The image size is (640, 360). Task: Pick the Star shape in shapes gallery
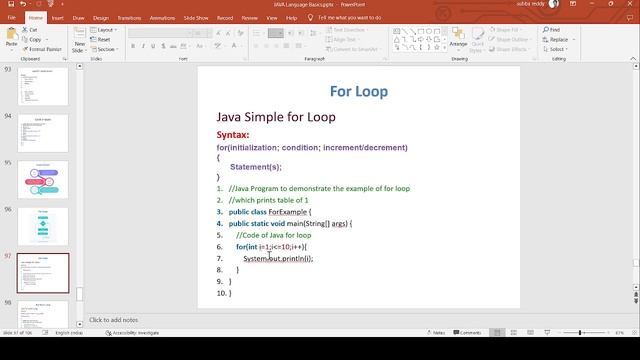(x=436, y=47)
